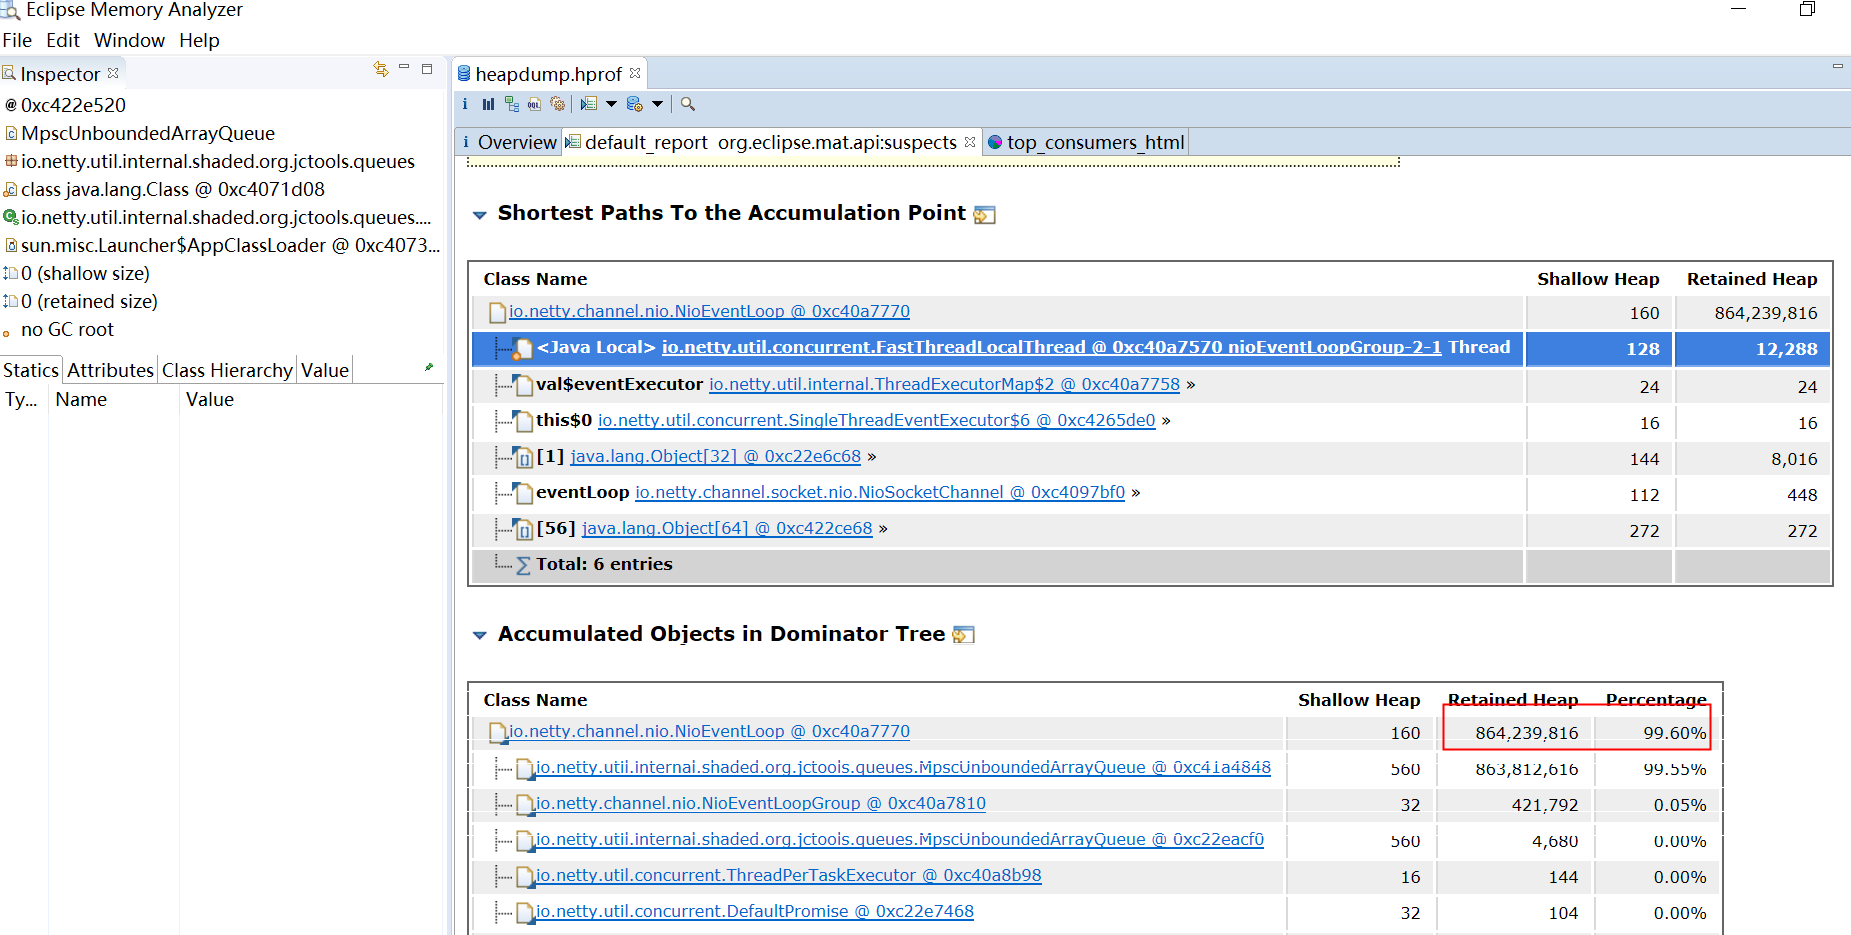Image resolution: width=1851 pixels, height=935 pixels.
Task: Click the pin icon in Inspector
Action: click(x=429, y=368)
